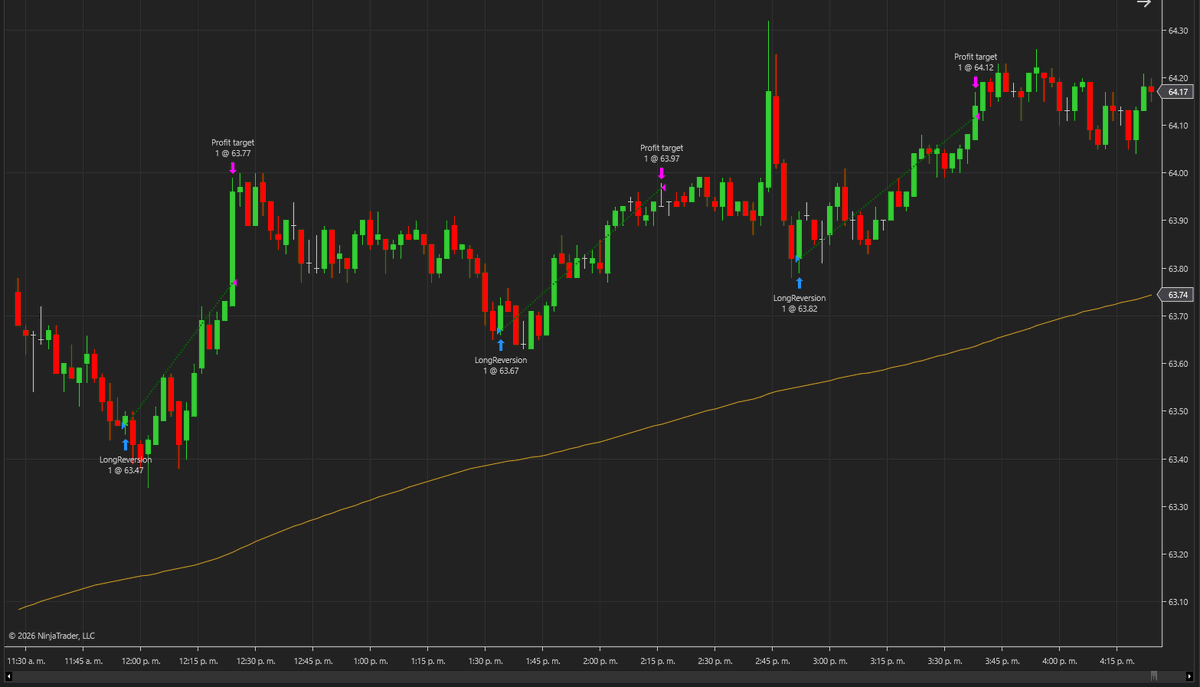This screenshot has height=687, width=1200.
Task: Click the 1:15 p. m. time label
Action: click(x=427, y=661)
